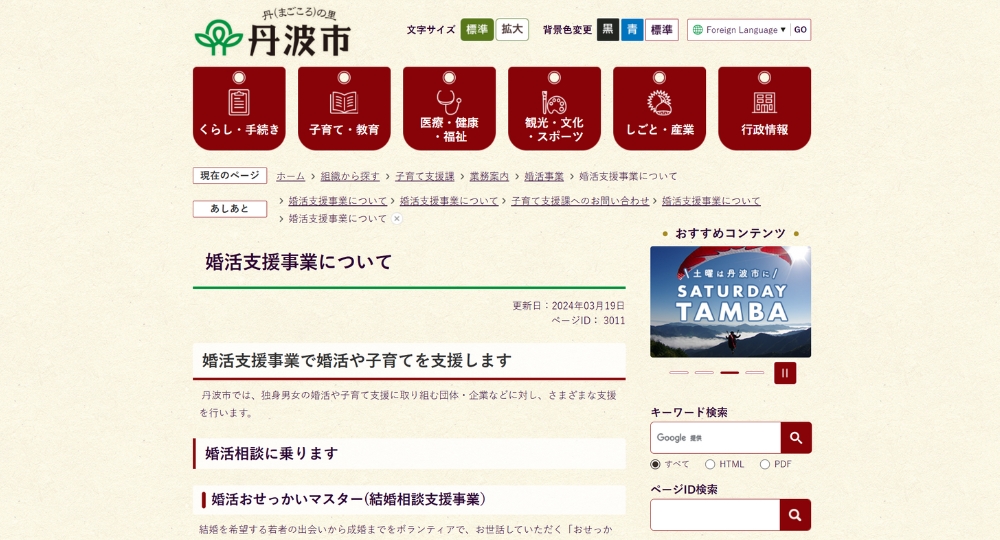Viewport: 1000px width, 540px height.
Task: Open the 子育て・教育 category
Action: 344,108
